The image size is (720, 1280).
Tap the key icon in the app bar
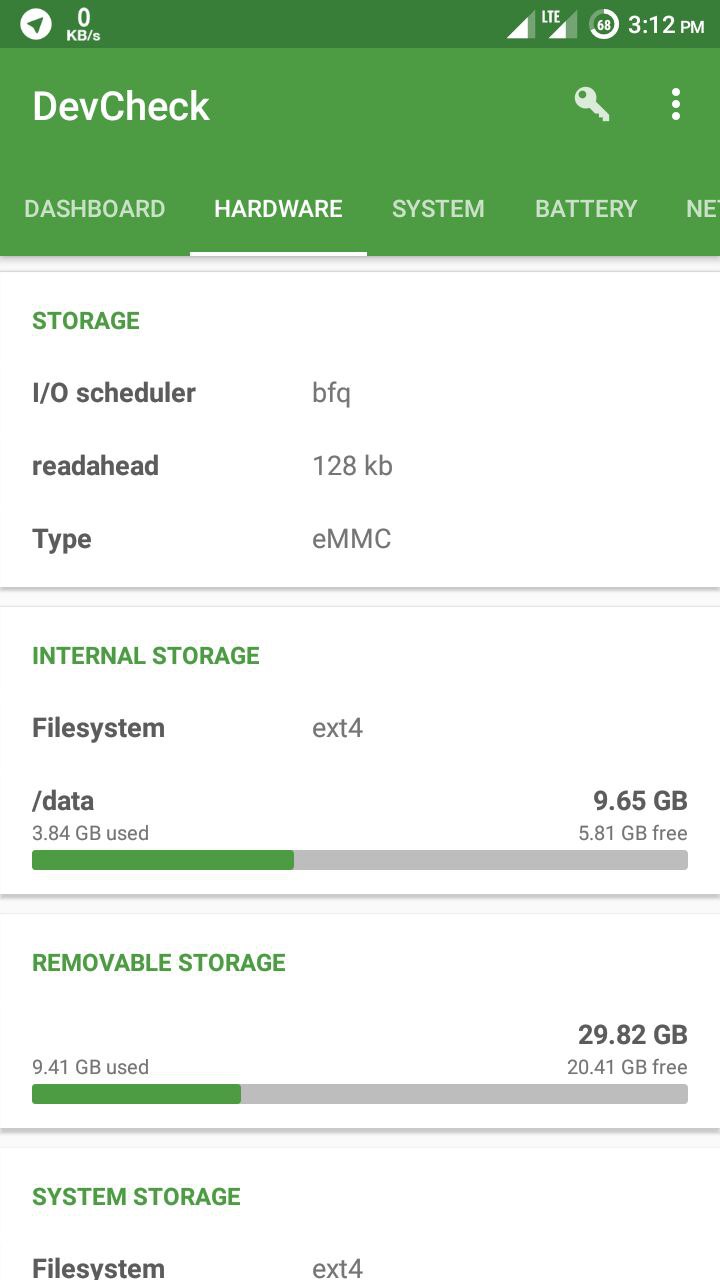(x=592, y=104)
